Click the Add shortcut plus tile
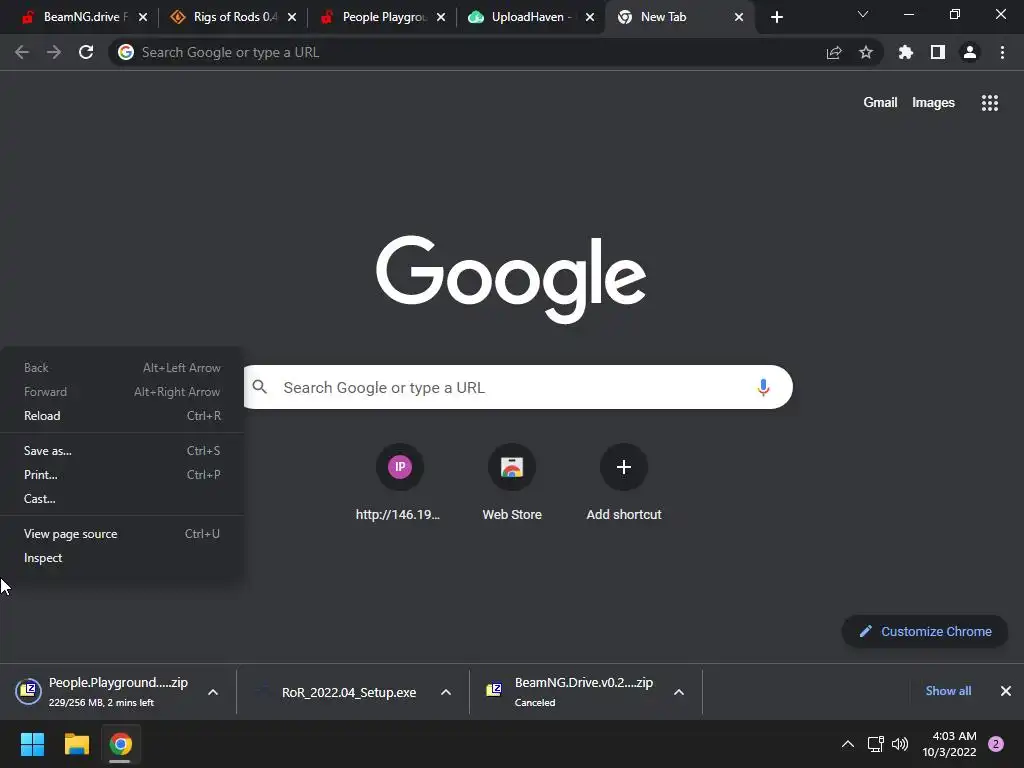Screen dimensions: 1024x768 (624, 483)
